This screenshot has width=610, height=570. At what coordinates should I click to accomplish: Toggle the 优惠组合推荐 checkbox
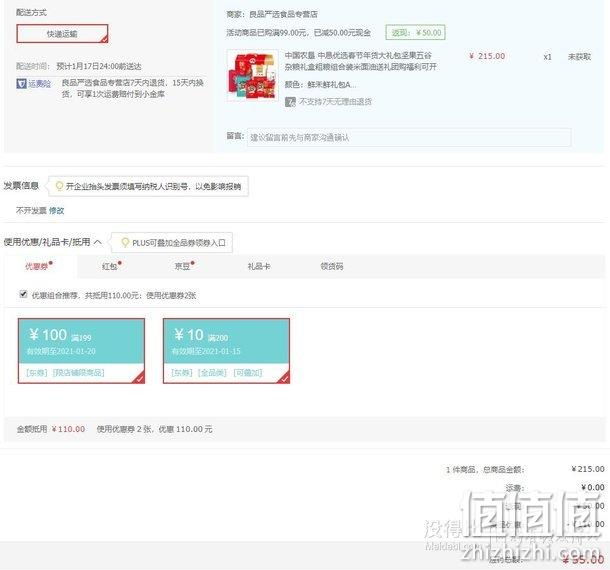pos(23,294)
